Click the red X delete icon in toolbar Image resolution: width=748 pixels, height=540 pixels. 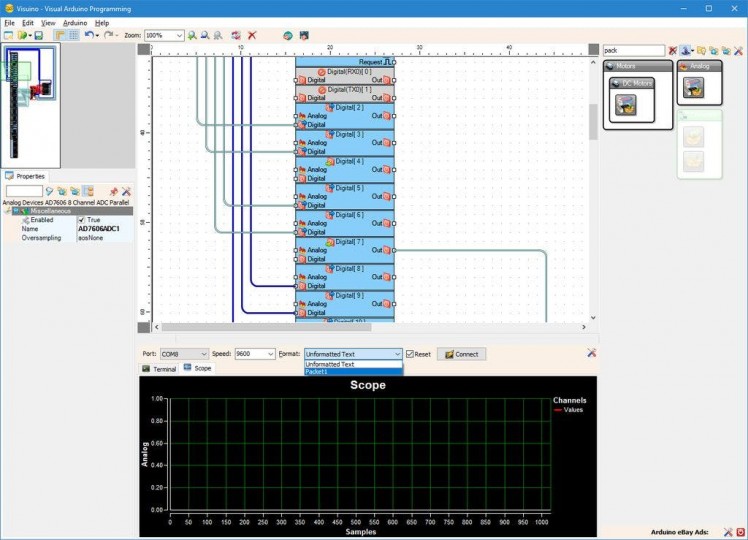coord(252,35)
